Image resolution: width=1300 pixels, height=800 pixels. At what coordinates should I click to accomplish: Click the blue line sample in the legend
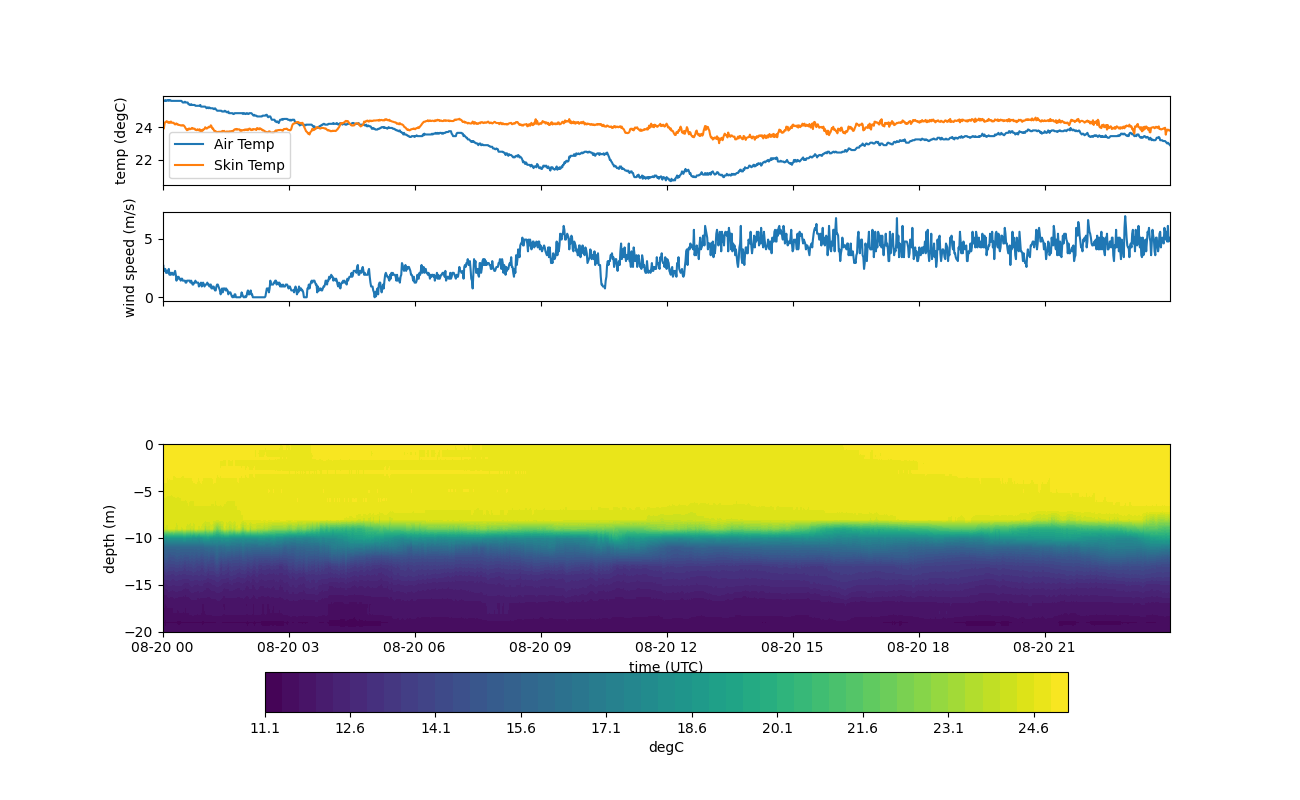click(189, 144)
